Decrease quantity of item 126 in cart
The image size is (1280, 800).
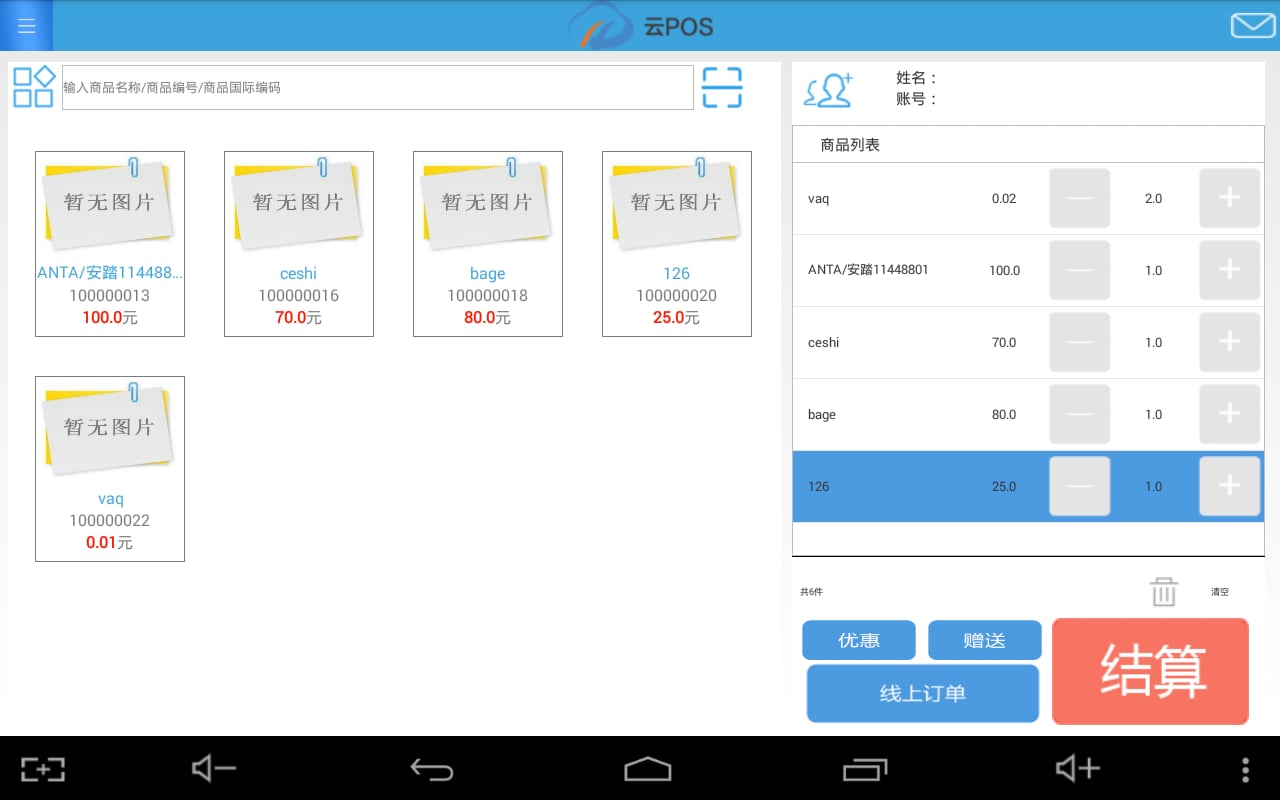tap(1079, 486)
